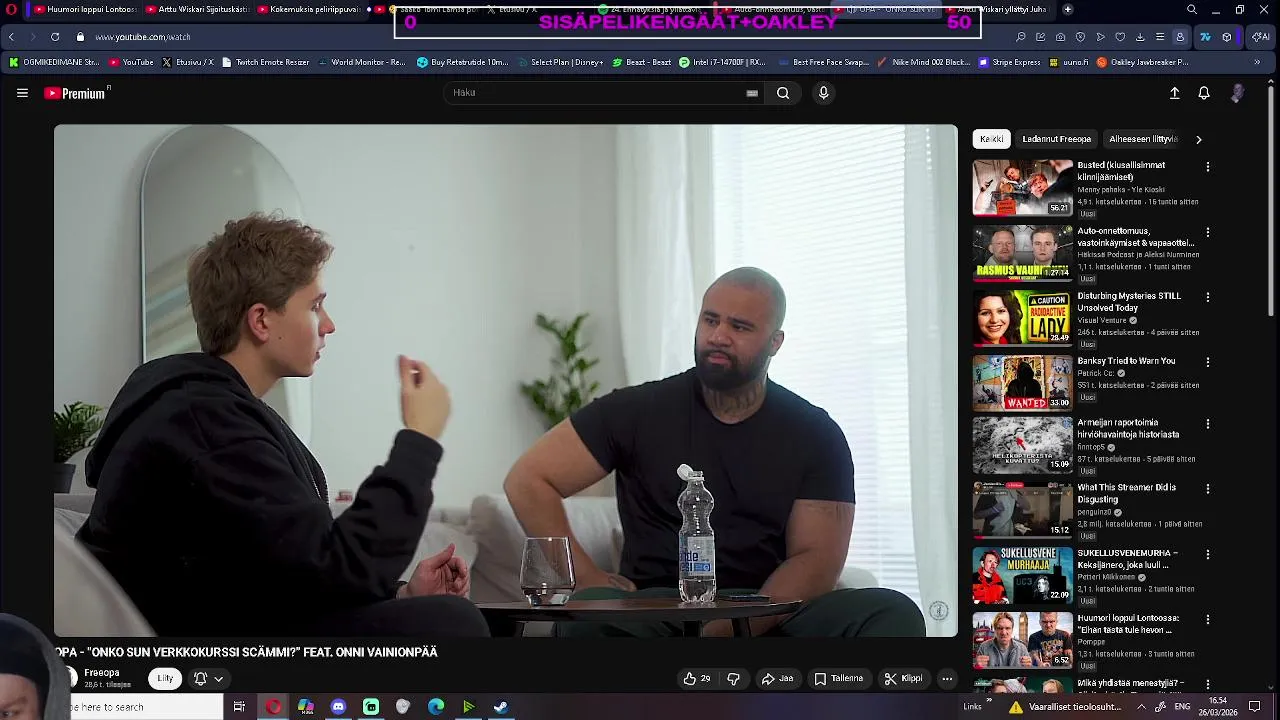Open options for Disturbing Mysteries video
This screenshot has height=720, width=1280.
coord(1208,297)
